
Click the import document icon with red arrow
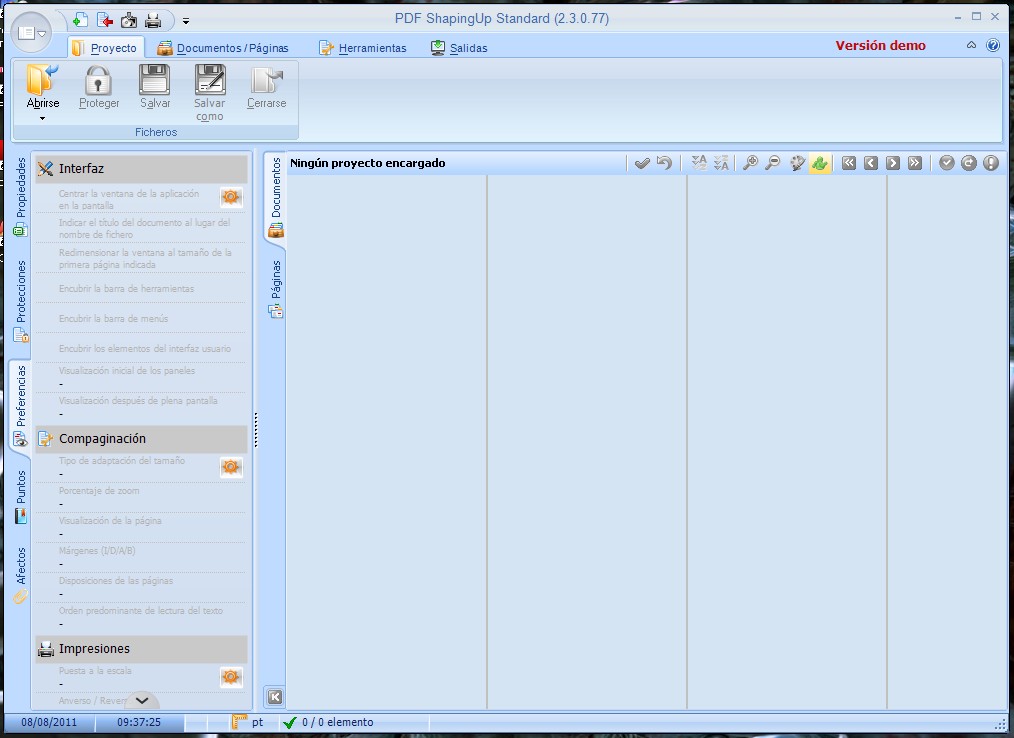(105, 20)
